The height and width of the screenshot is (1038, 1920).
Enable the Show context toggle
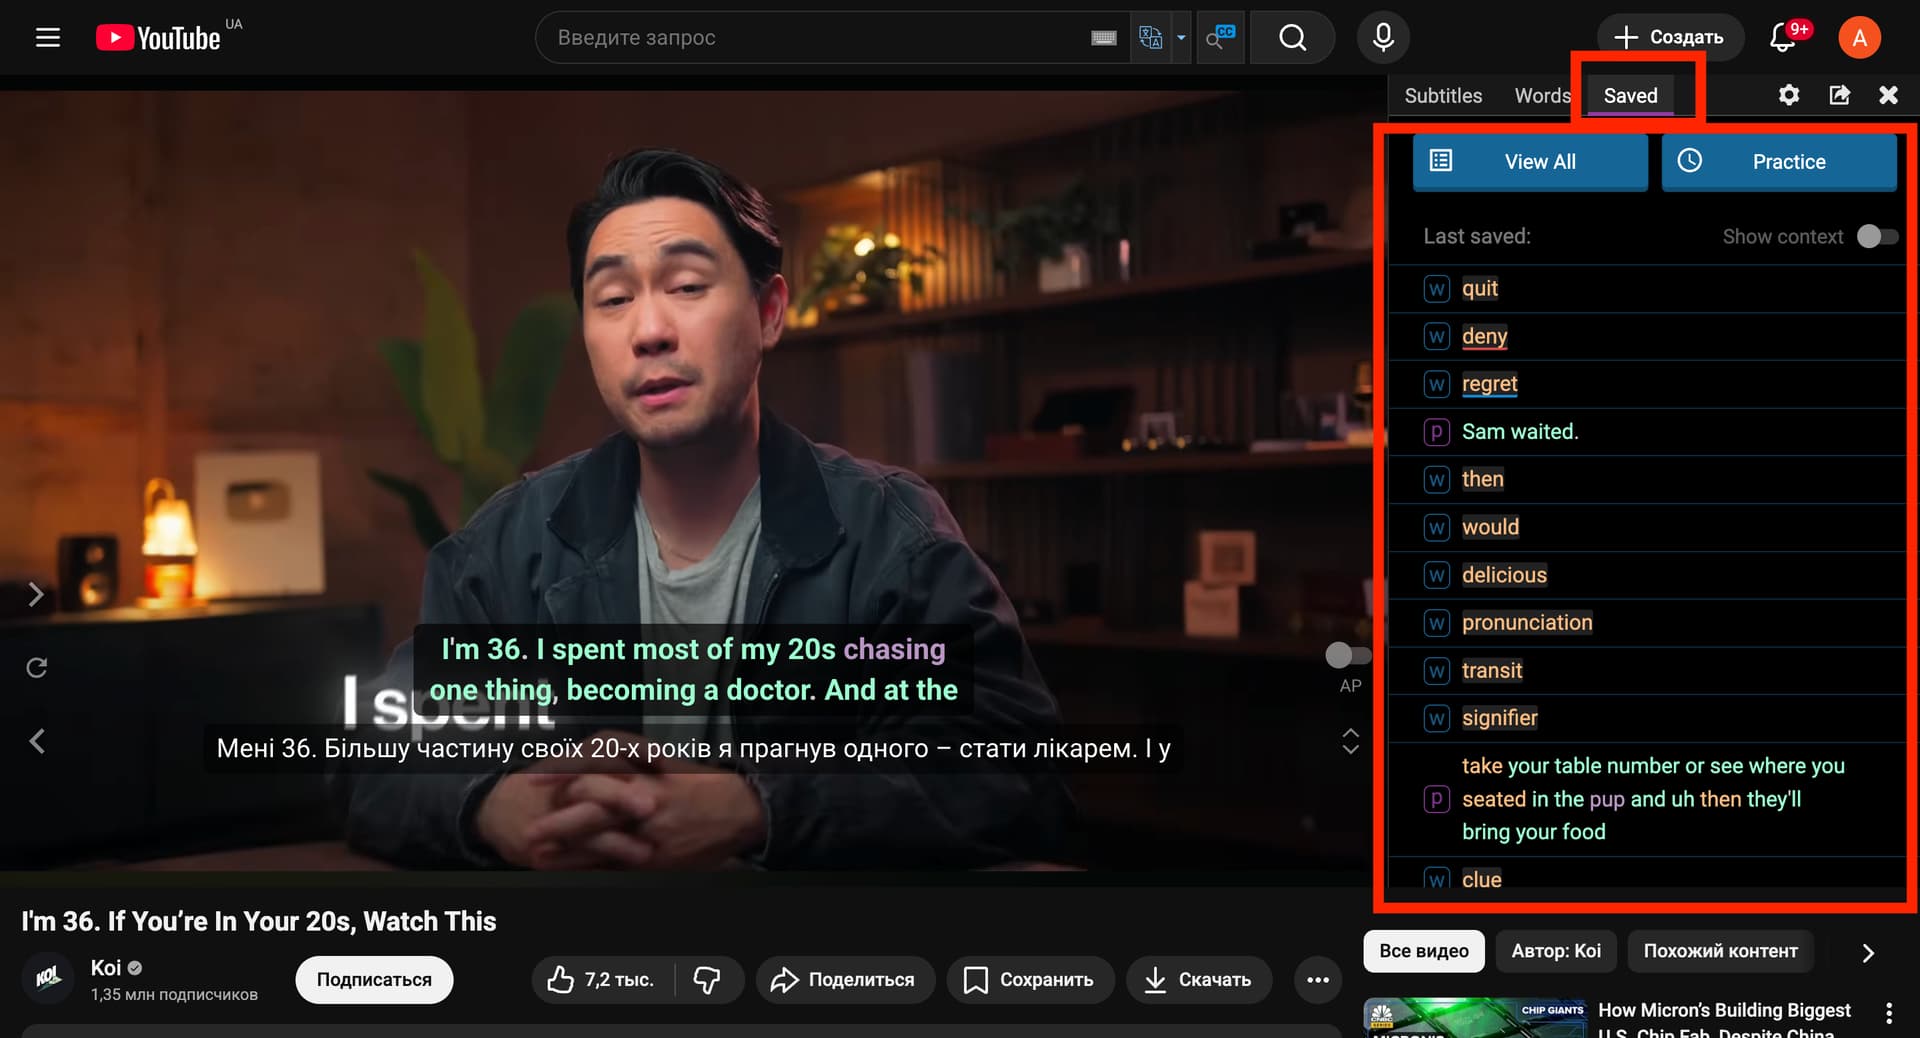coord(1876,237)
